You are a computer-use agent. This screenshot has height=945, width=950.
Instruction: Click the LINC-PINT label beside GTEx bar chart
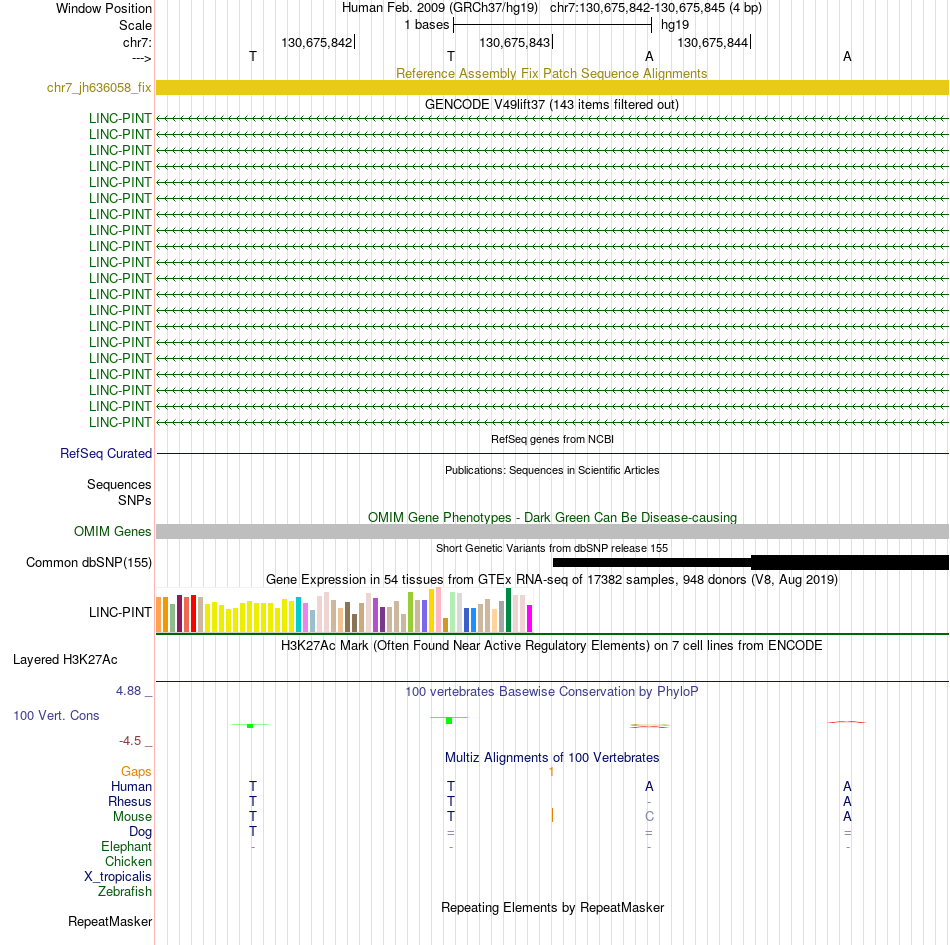pyautogui.click(x=120, y=612)
